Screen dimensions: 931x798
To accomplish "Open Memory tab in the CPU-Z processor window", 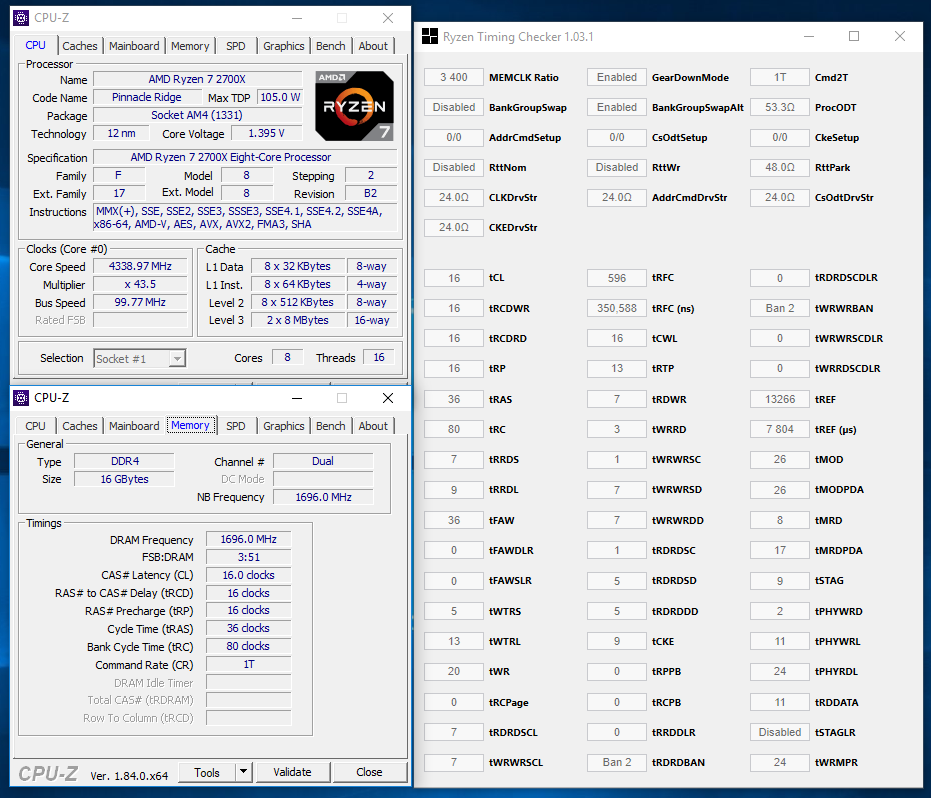I will pos(190,46).
